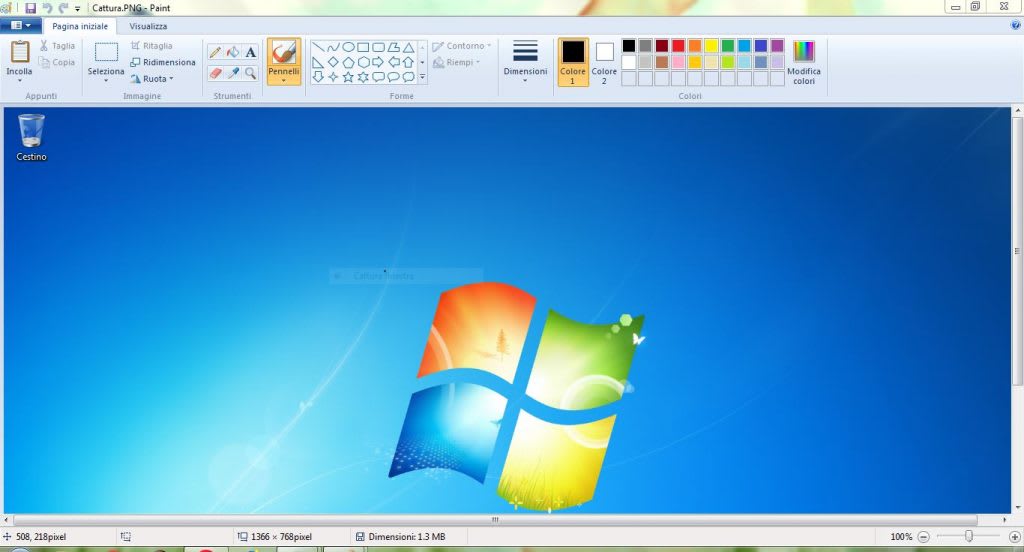1024x552 pixels.
Task: Choose the triangle shape
Action: 408,47
